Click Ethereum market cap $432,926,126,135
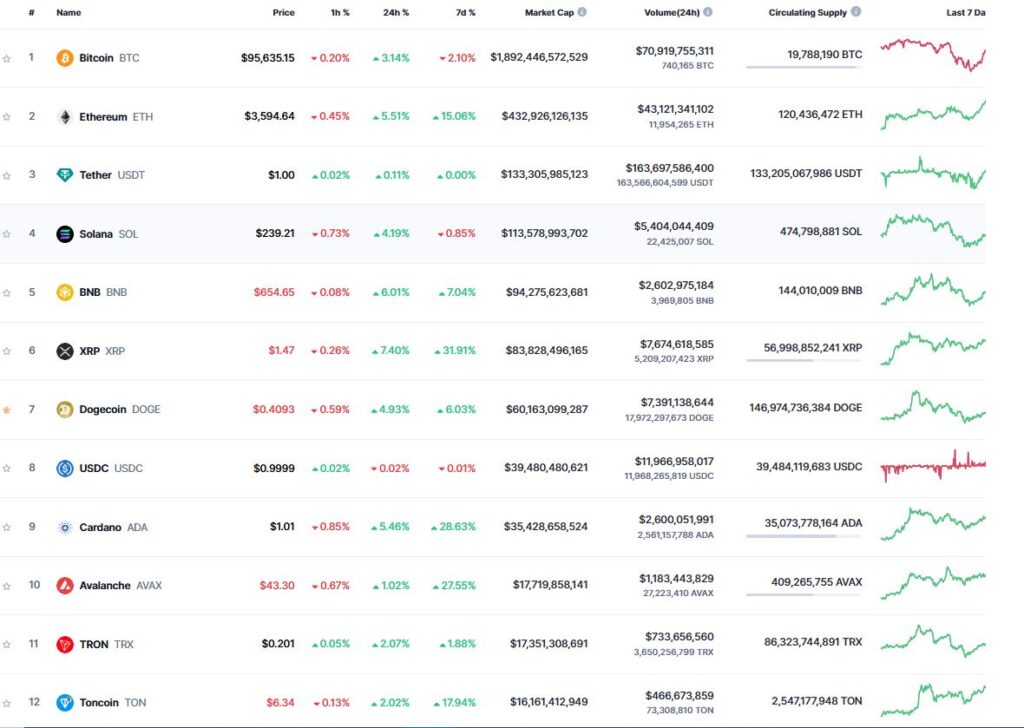The image size is (1024, 728). tap(545, 116)
